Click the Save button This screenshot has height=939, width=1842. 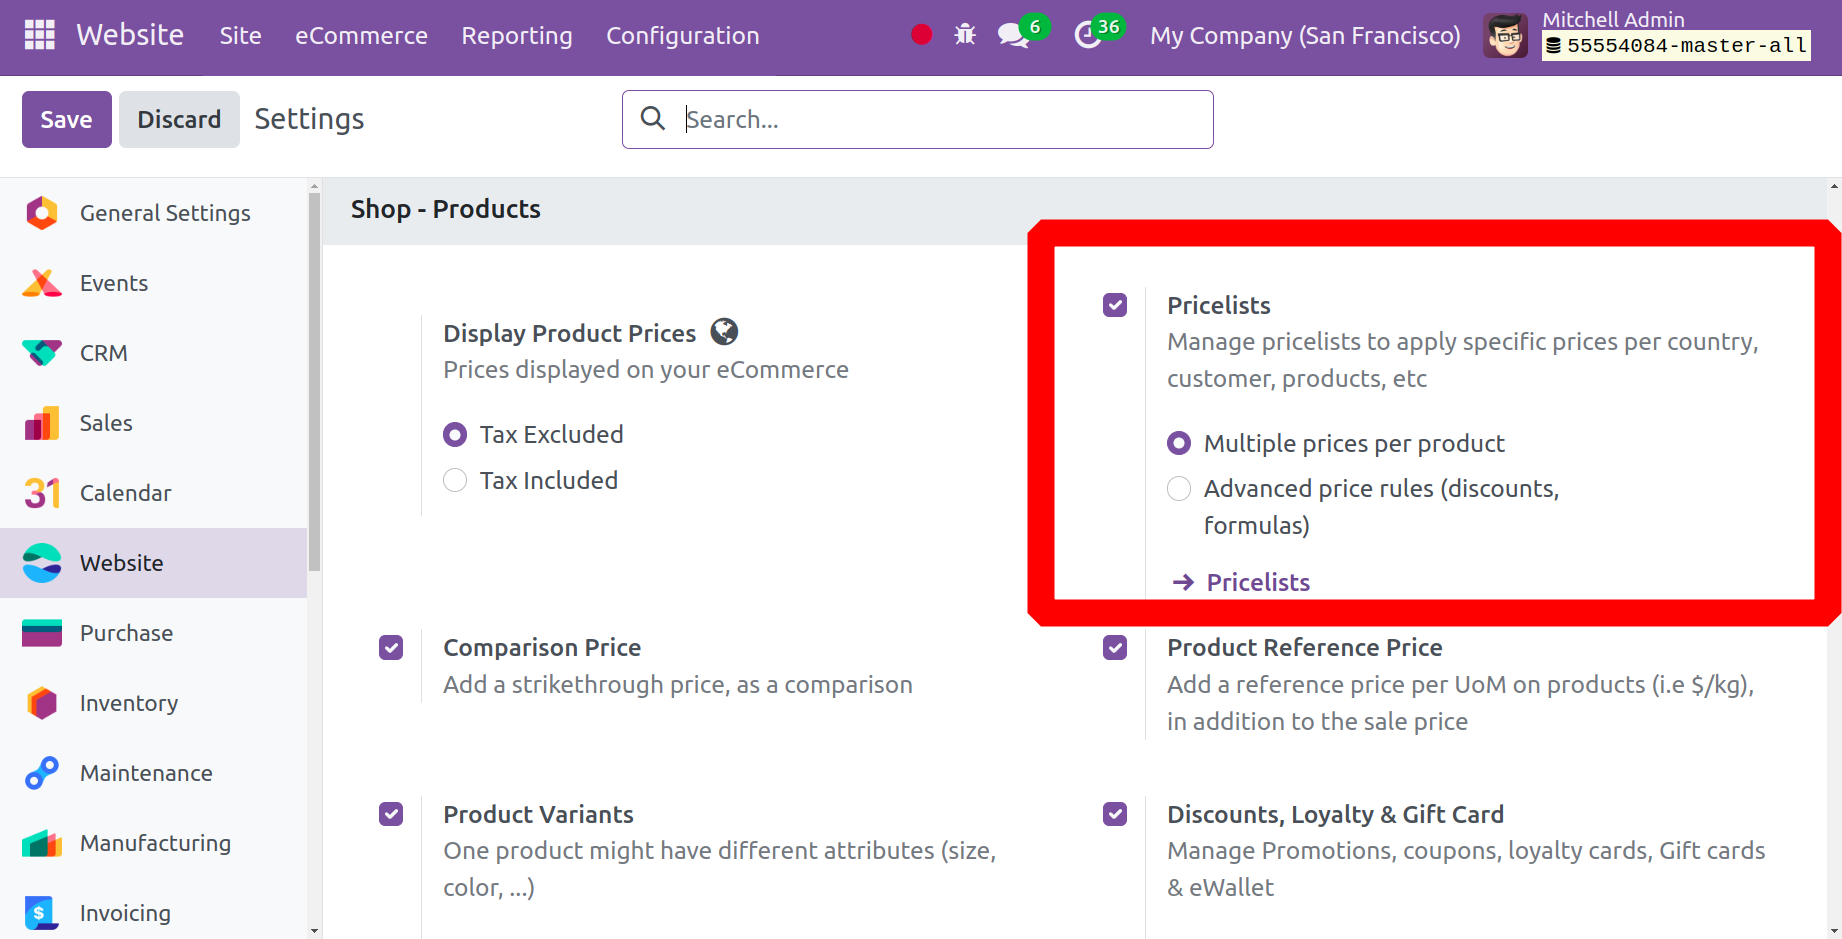[x=66, y=120]
